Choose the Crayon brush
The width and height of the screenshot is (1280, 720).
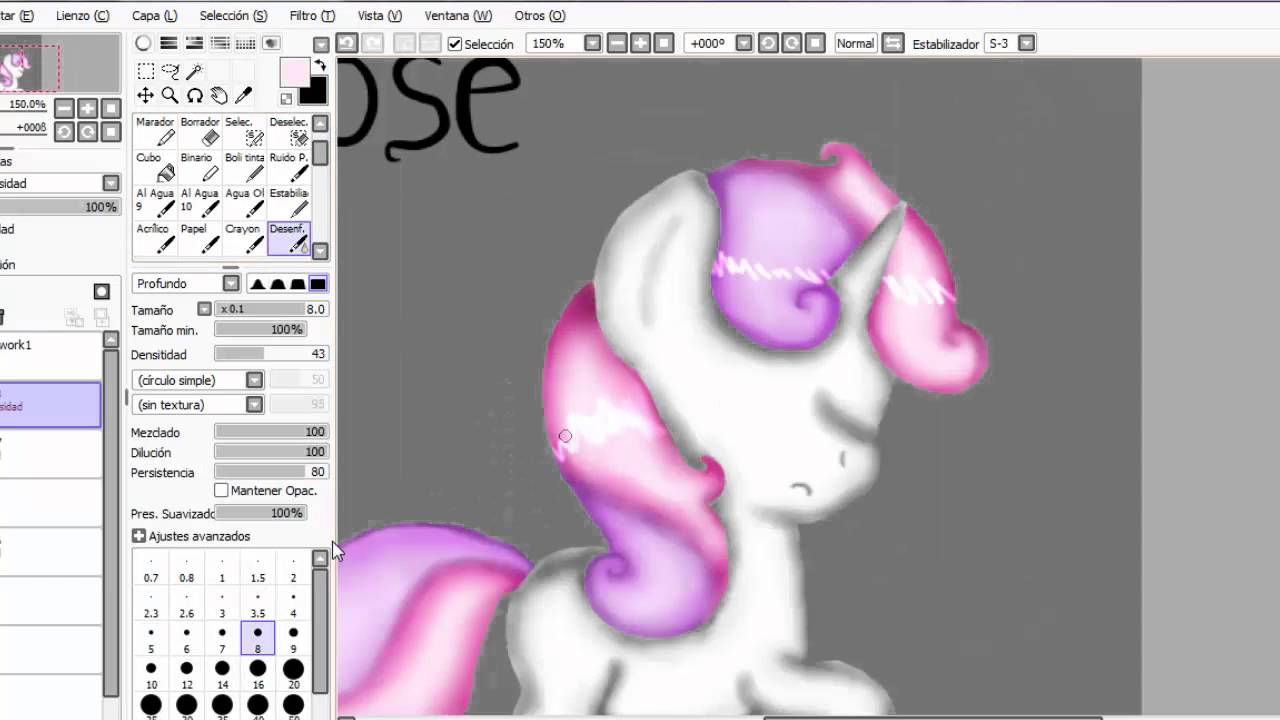[x=244, y=238]
